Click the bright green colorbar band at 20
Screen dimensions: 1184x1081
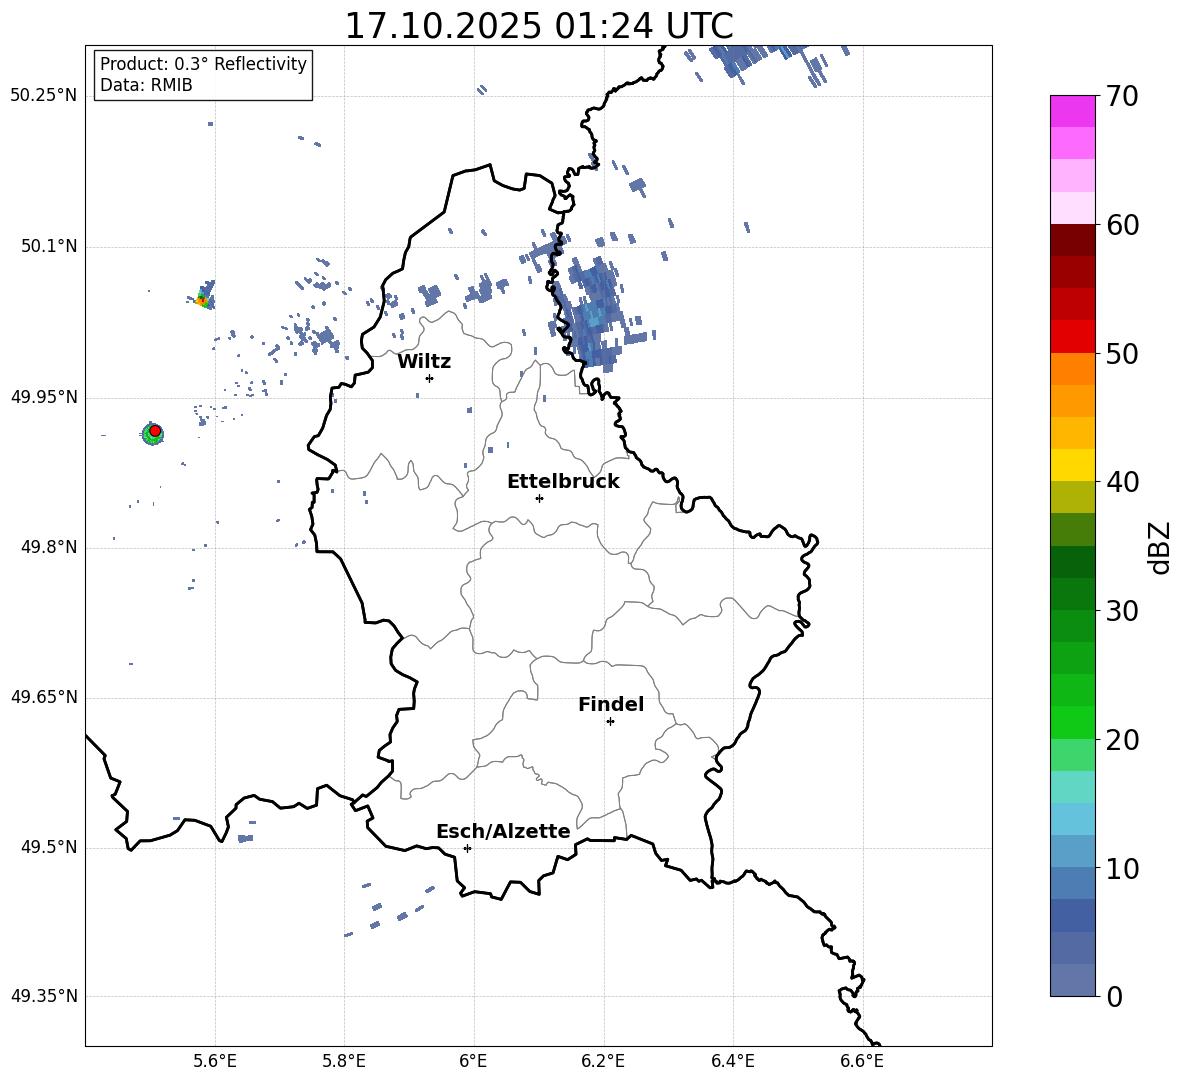coord(1072,722)
